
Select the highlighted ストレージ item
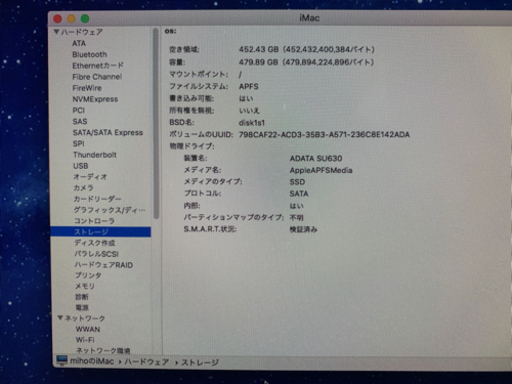(101, 232)
